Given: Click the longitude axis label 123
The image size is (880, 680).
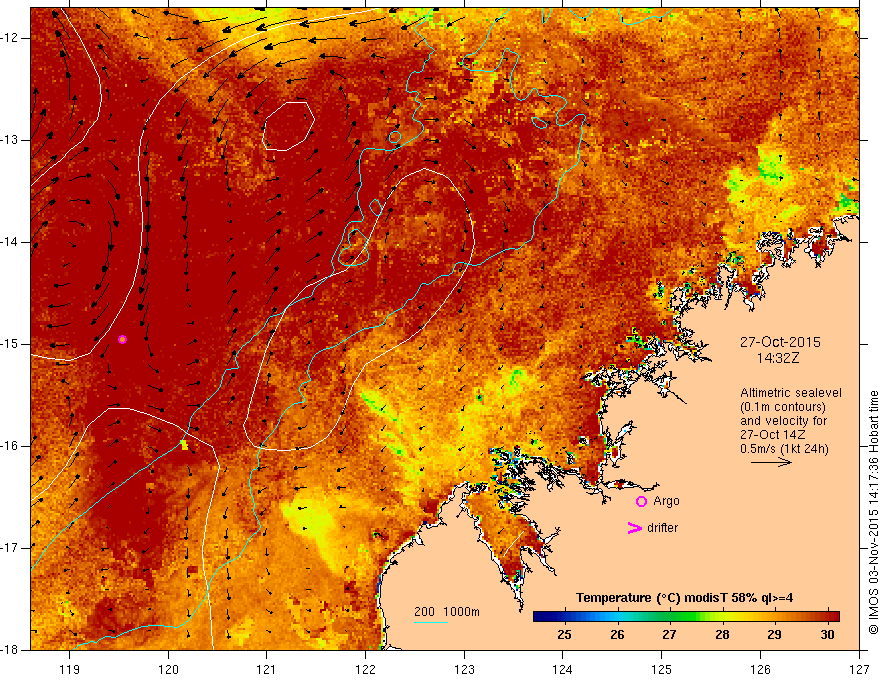Looking at the screenshot, I should (x=464, y=669).
